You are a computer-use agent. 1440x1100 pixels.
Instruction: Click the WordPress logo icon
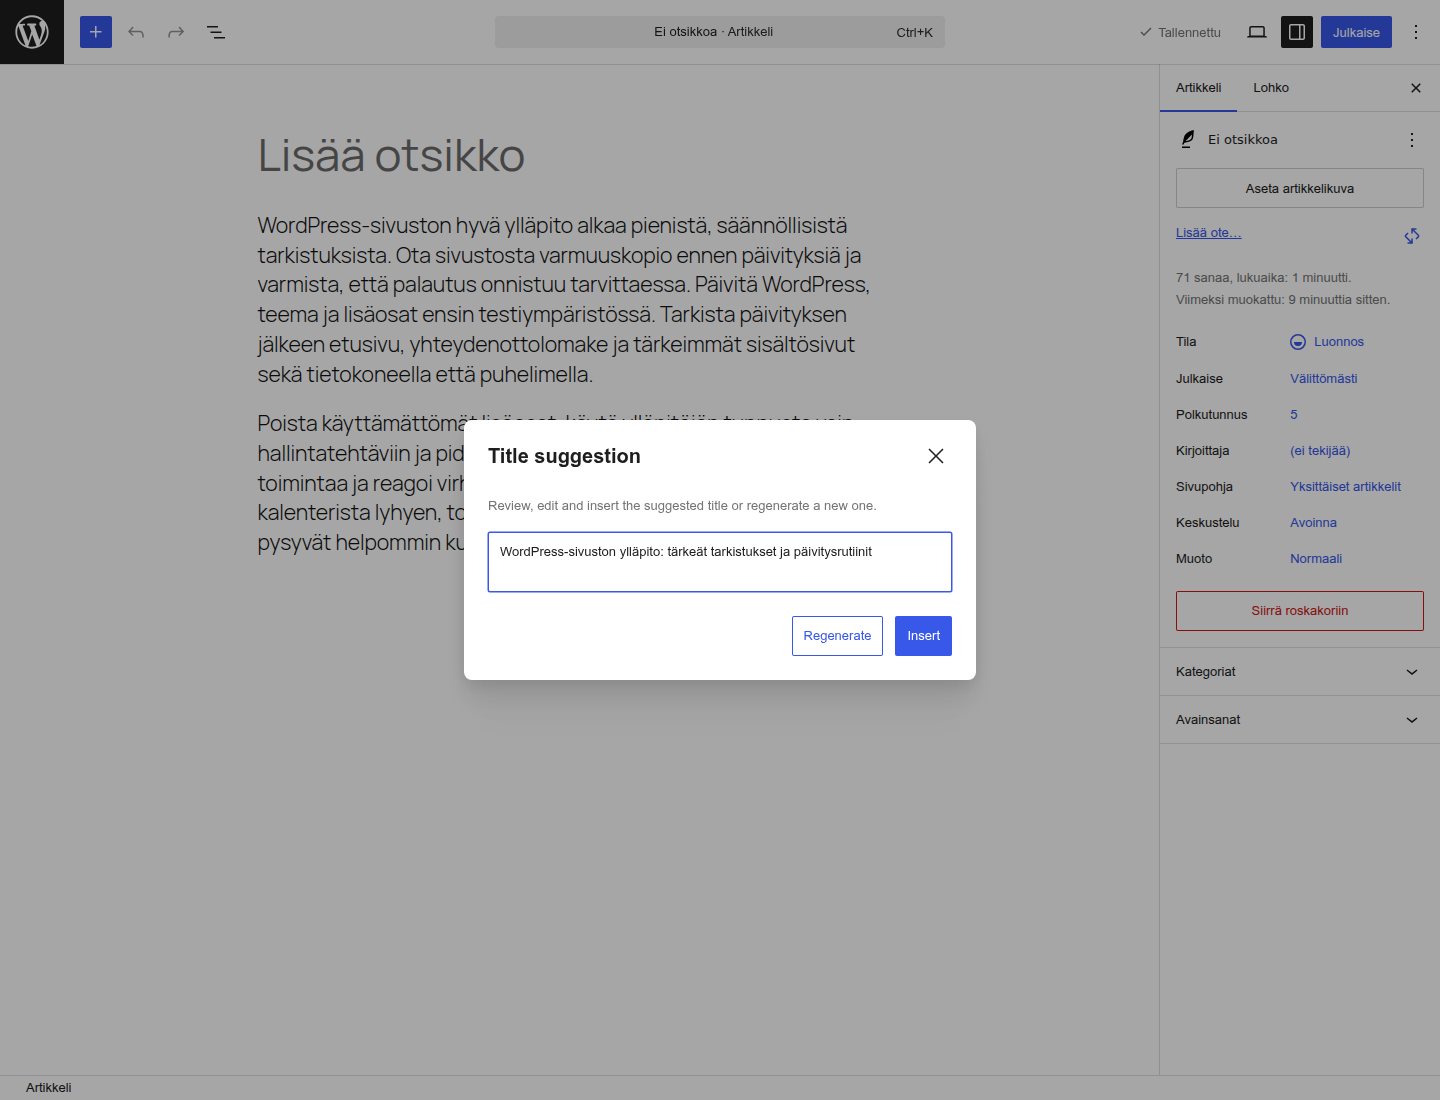click(32, 32)
